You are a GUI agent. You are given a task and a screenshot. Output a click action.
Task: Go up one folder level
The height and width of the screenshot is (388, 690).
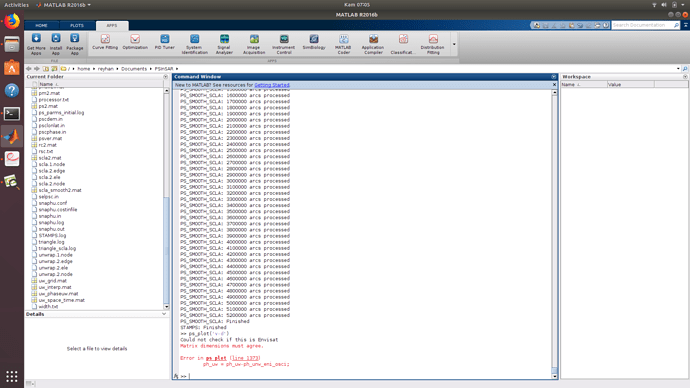click(x=46, y=69)
